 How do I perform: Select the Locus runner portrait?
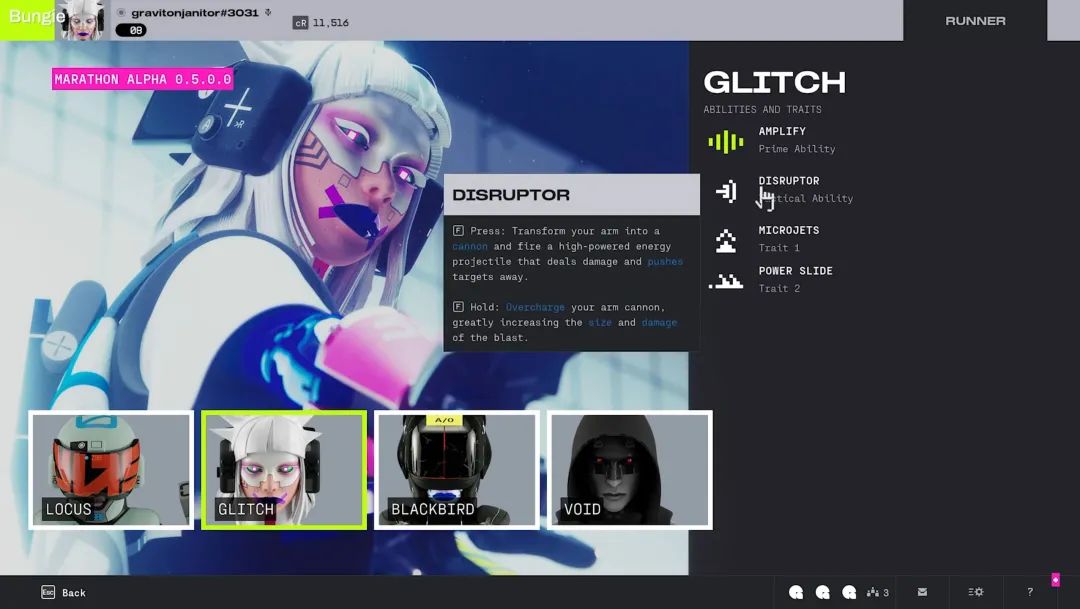click(x=111, y=469)
